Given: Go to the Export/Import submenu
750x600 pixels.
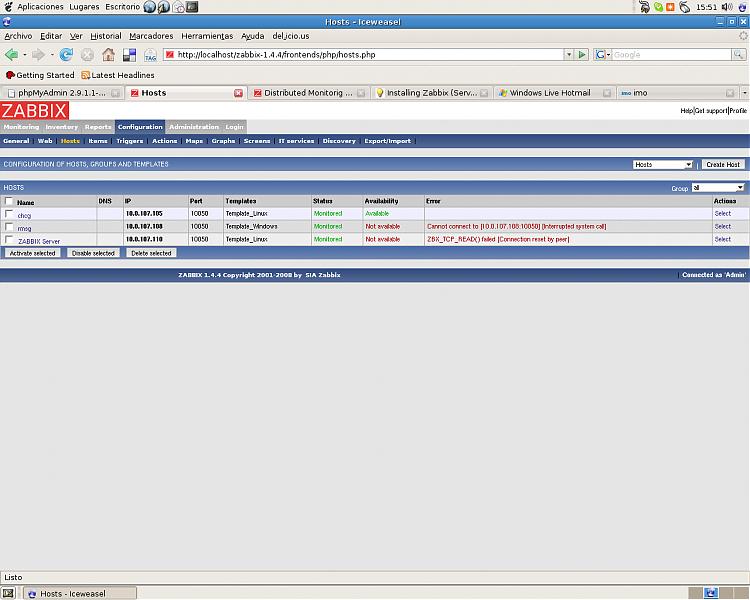Looking at the screenshot, I should 387,141.
